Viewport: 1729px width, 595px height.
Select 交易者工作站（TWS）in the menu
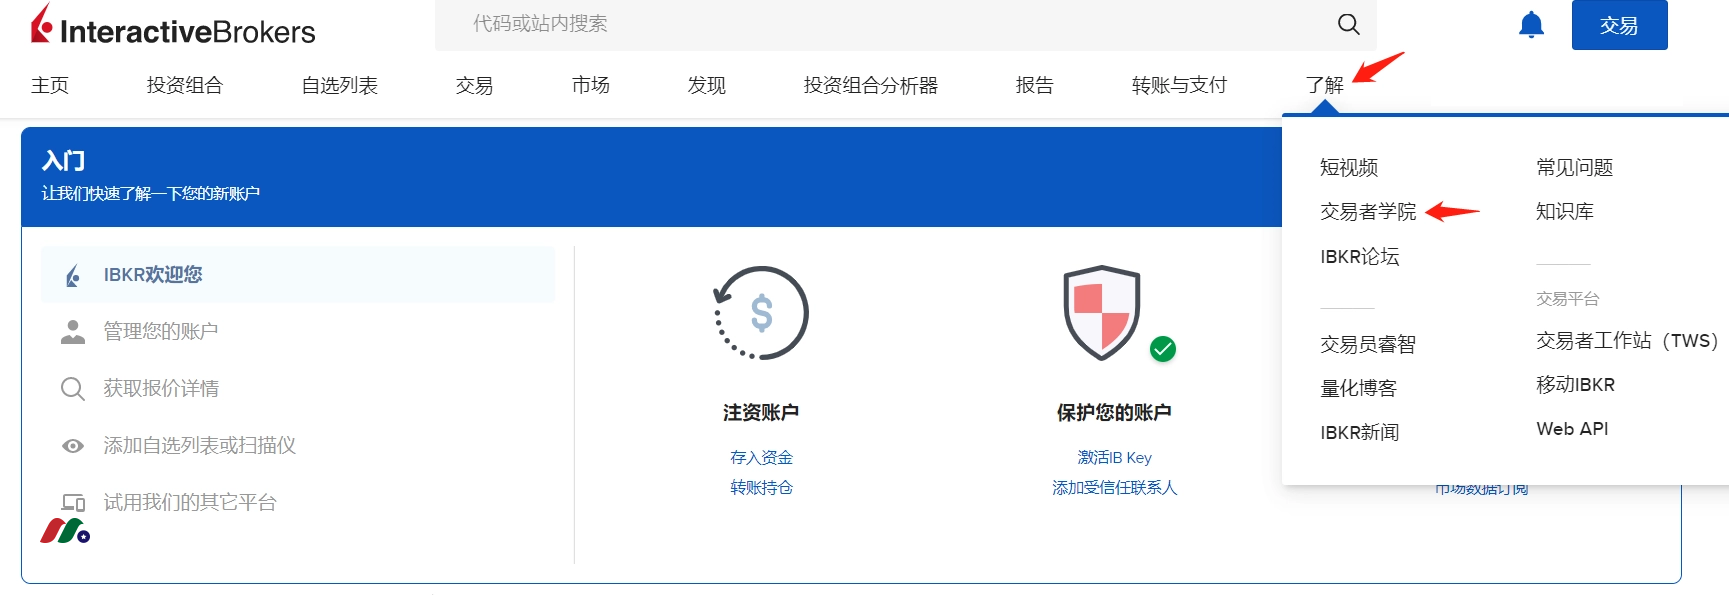point(1627,341)
